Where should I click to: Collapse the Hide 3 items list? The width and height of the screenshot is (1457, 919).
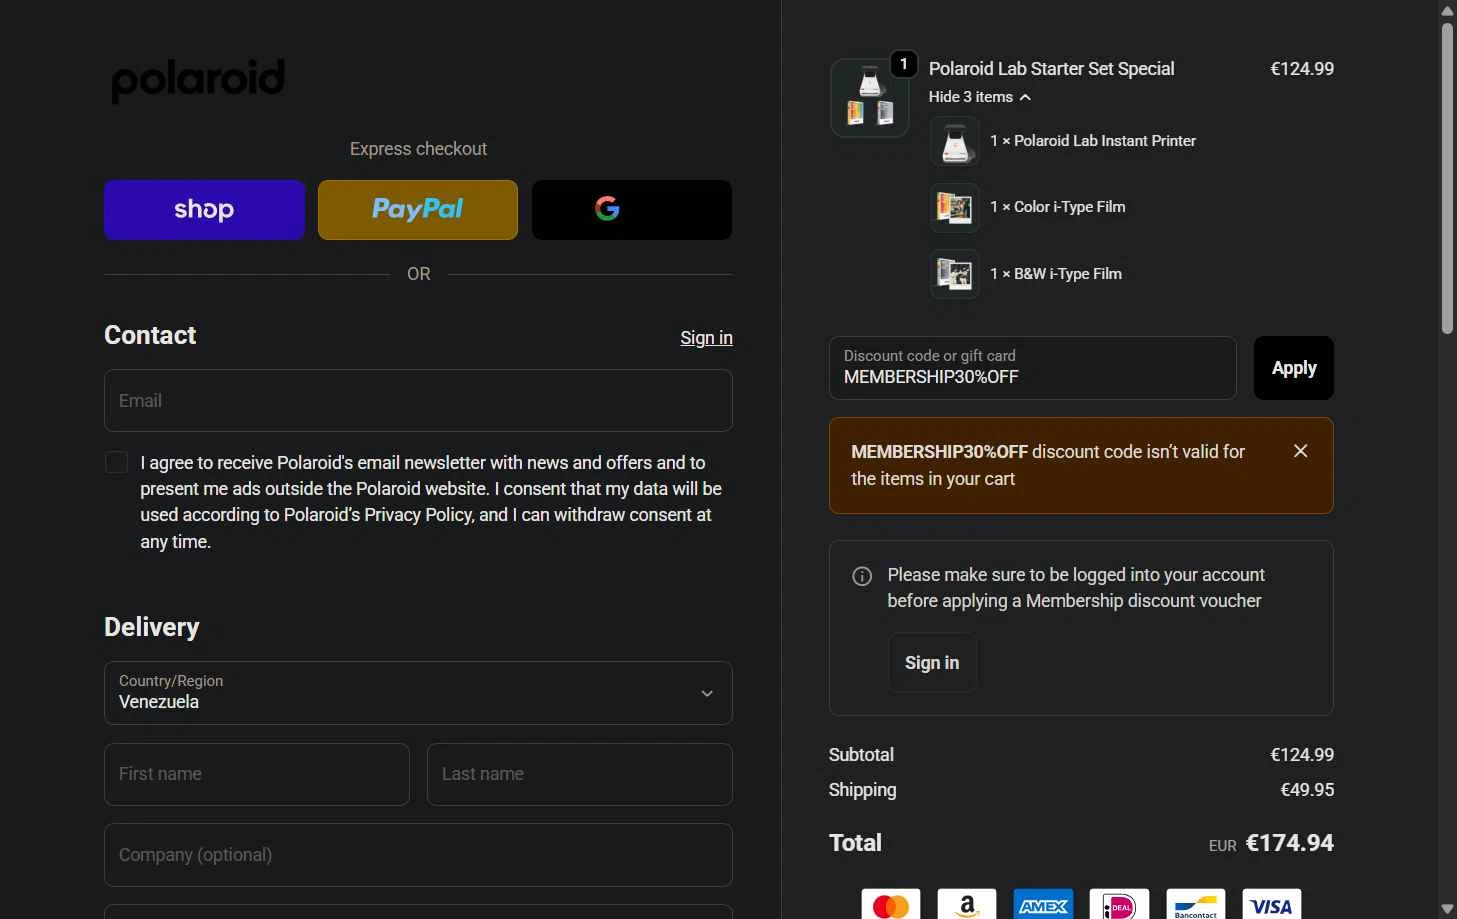point(979,97)
